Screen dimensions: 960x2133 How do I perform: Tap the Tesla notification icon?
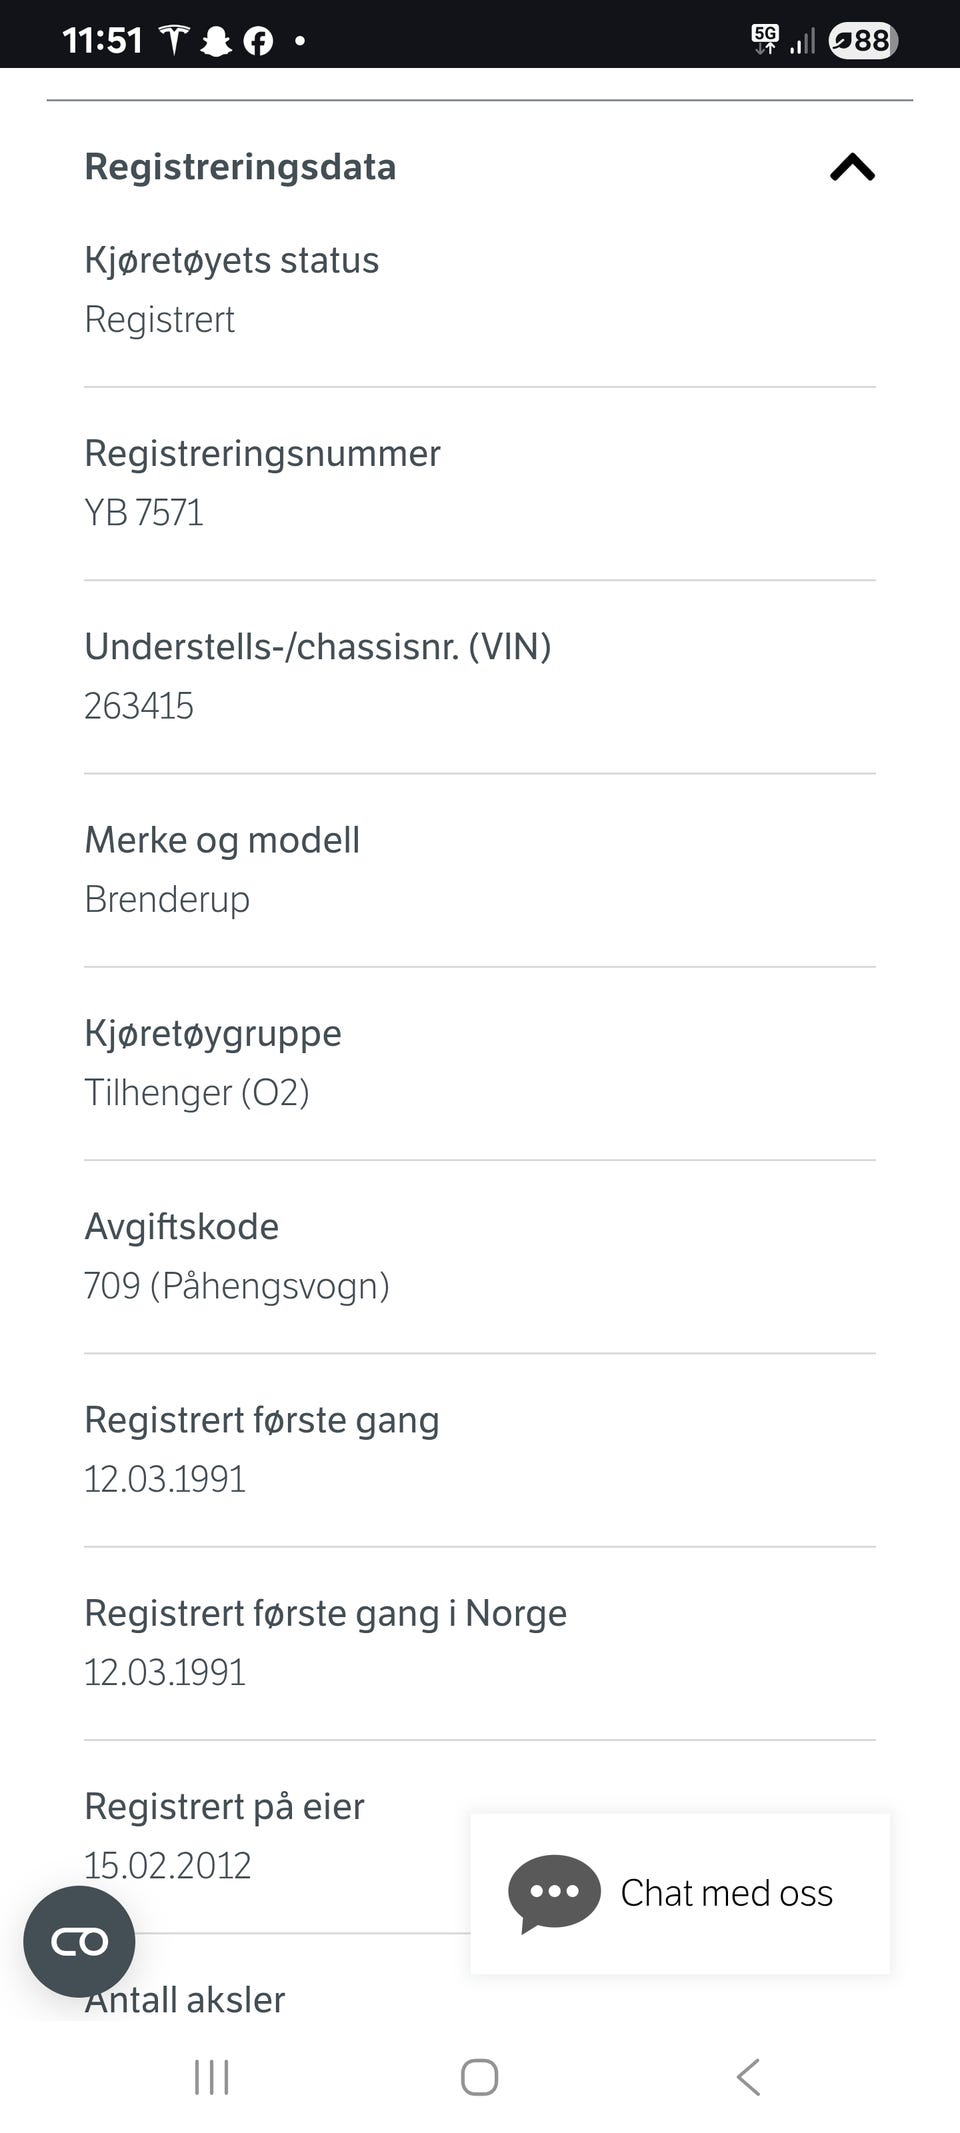pos(175,40)
